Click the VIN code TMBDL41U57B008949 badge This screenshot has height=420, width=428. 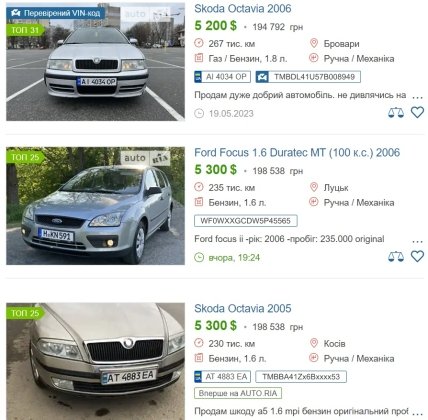(x=308, y=77)
